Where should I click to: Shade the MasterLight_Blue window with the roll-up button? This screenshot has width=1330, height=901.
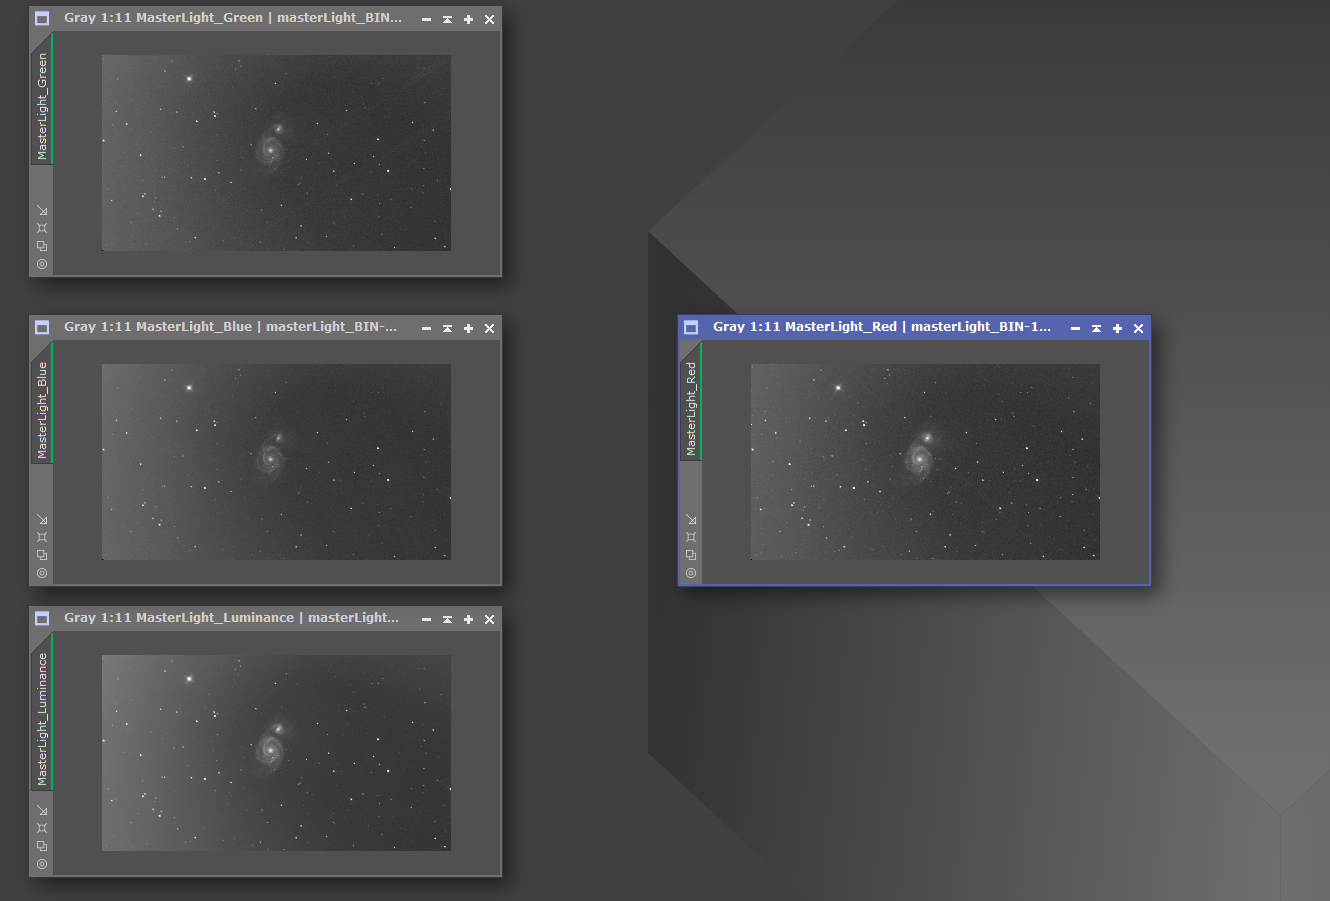point(447,328)
